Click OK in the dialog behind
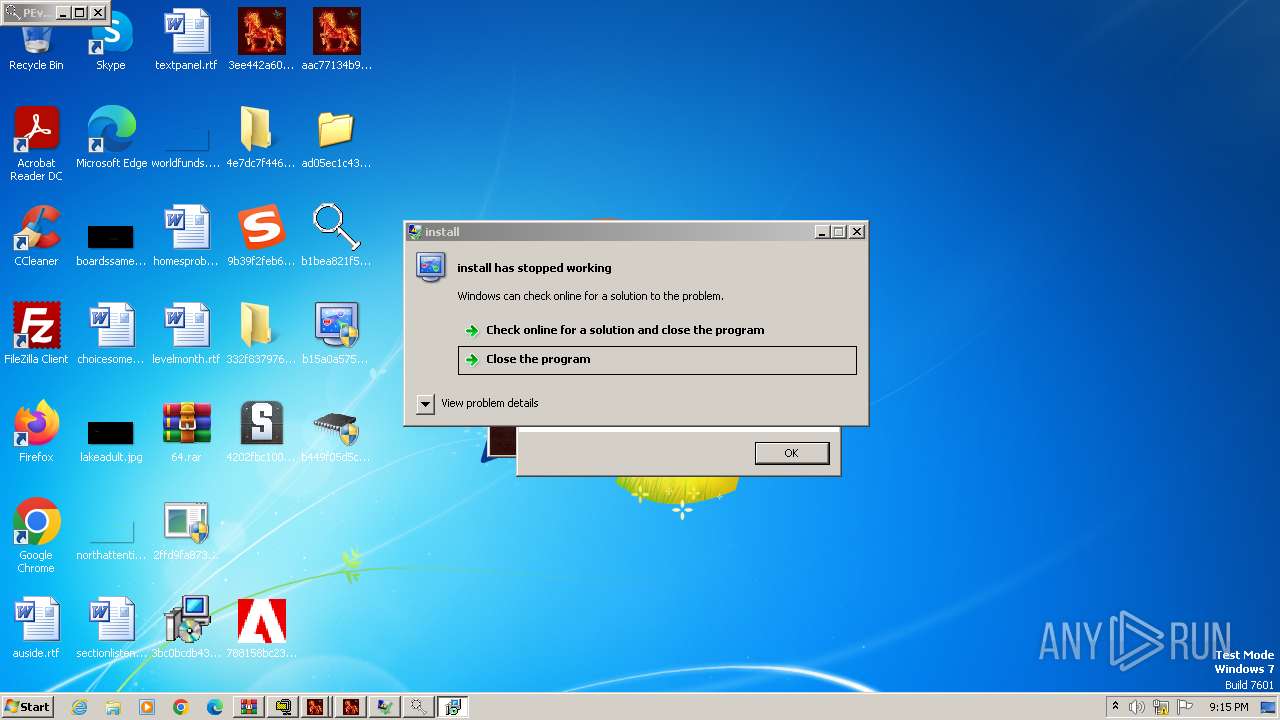 792,453
